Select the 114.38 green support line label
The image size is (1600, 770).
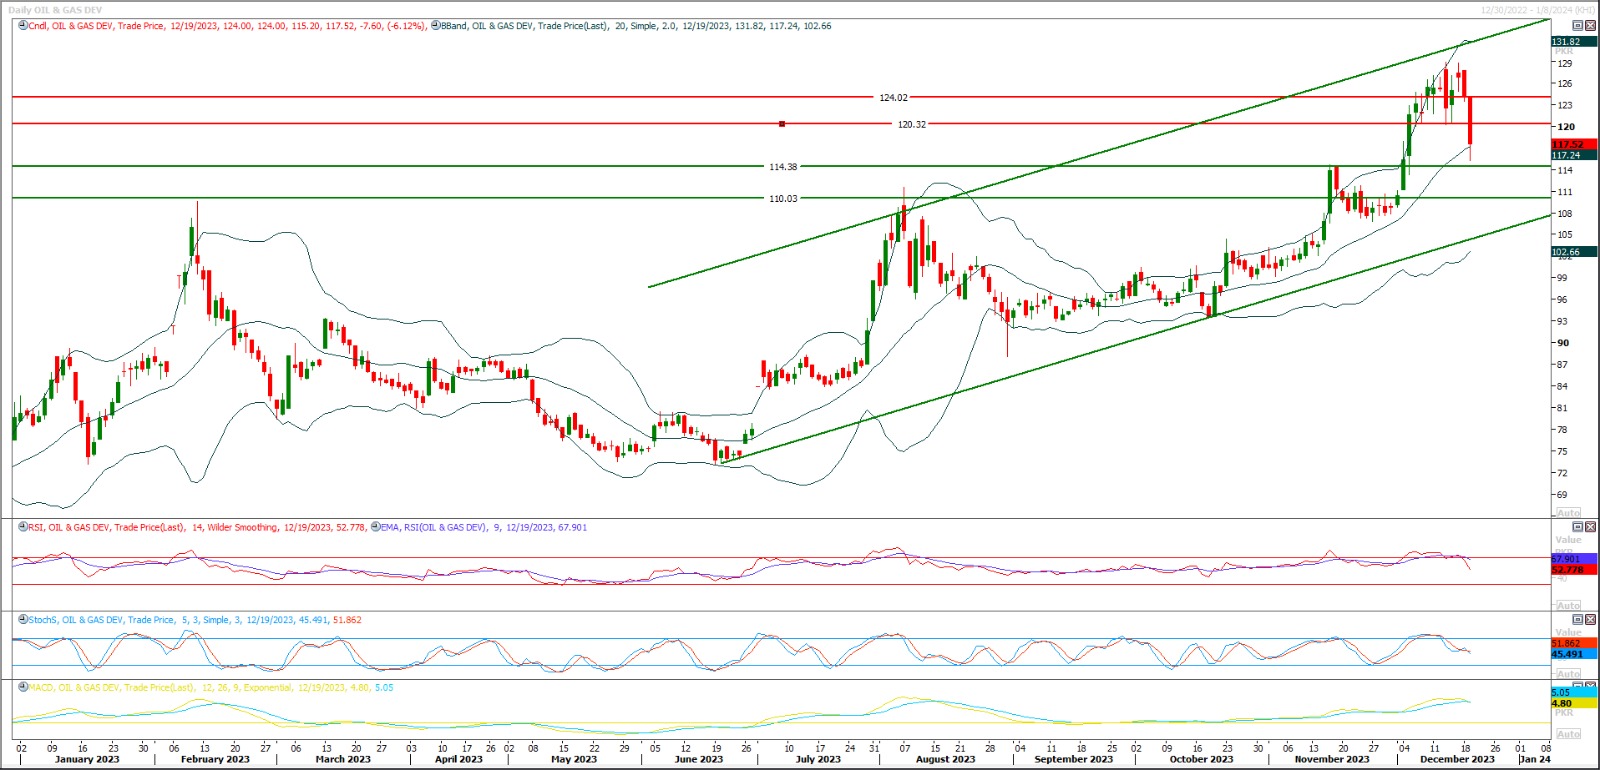[783, 167]
